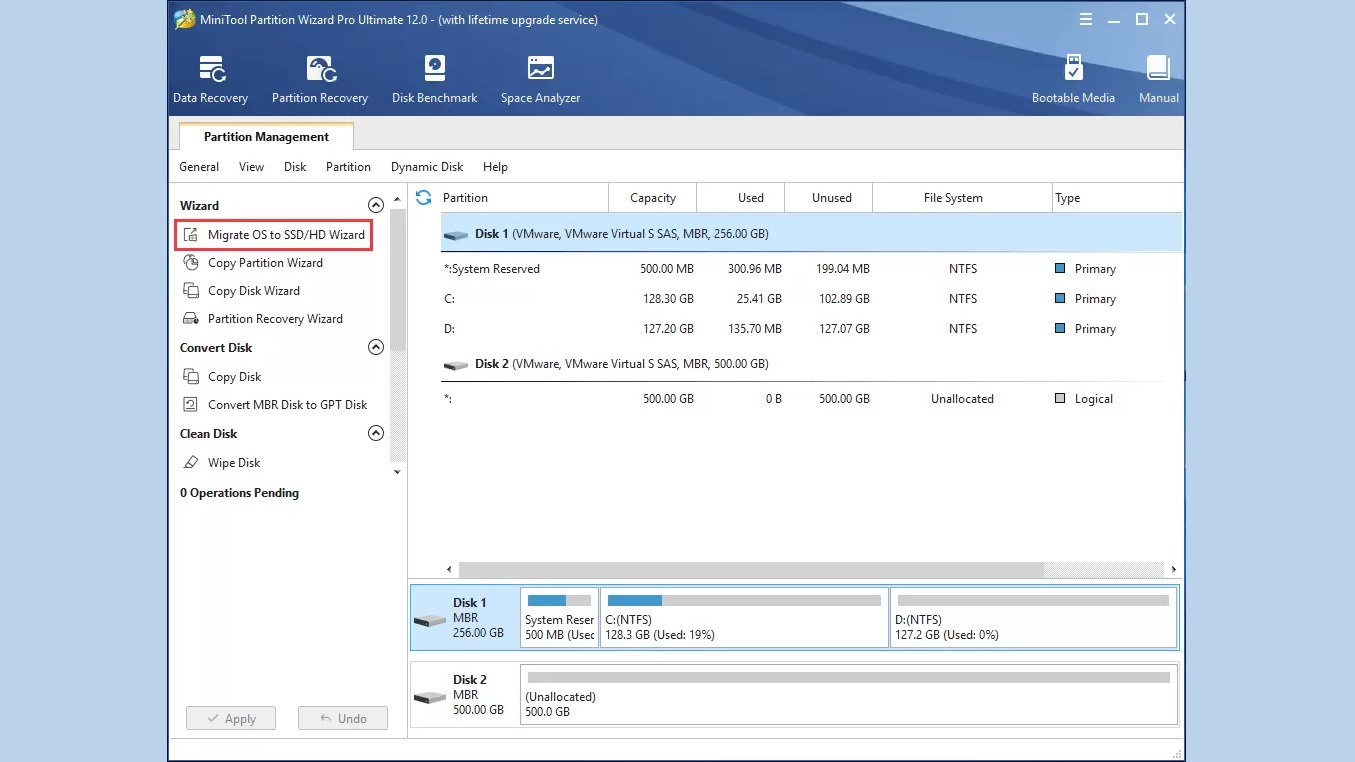Sort by the File System column header
The image size is (1355, 762).
coord(963,198)
